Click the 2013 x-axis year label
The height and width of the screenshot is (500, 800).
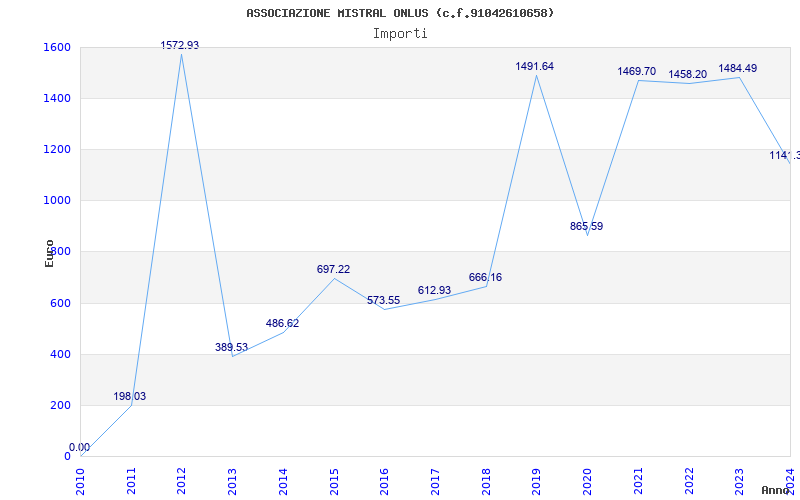pos(232,482)
